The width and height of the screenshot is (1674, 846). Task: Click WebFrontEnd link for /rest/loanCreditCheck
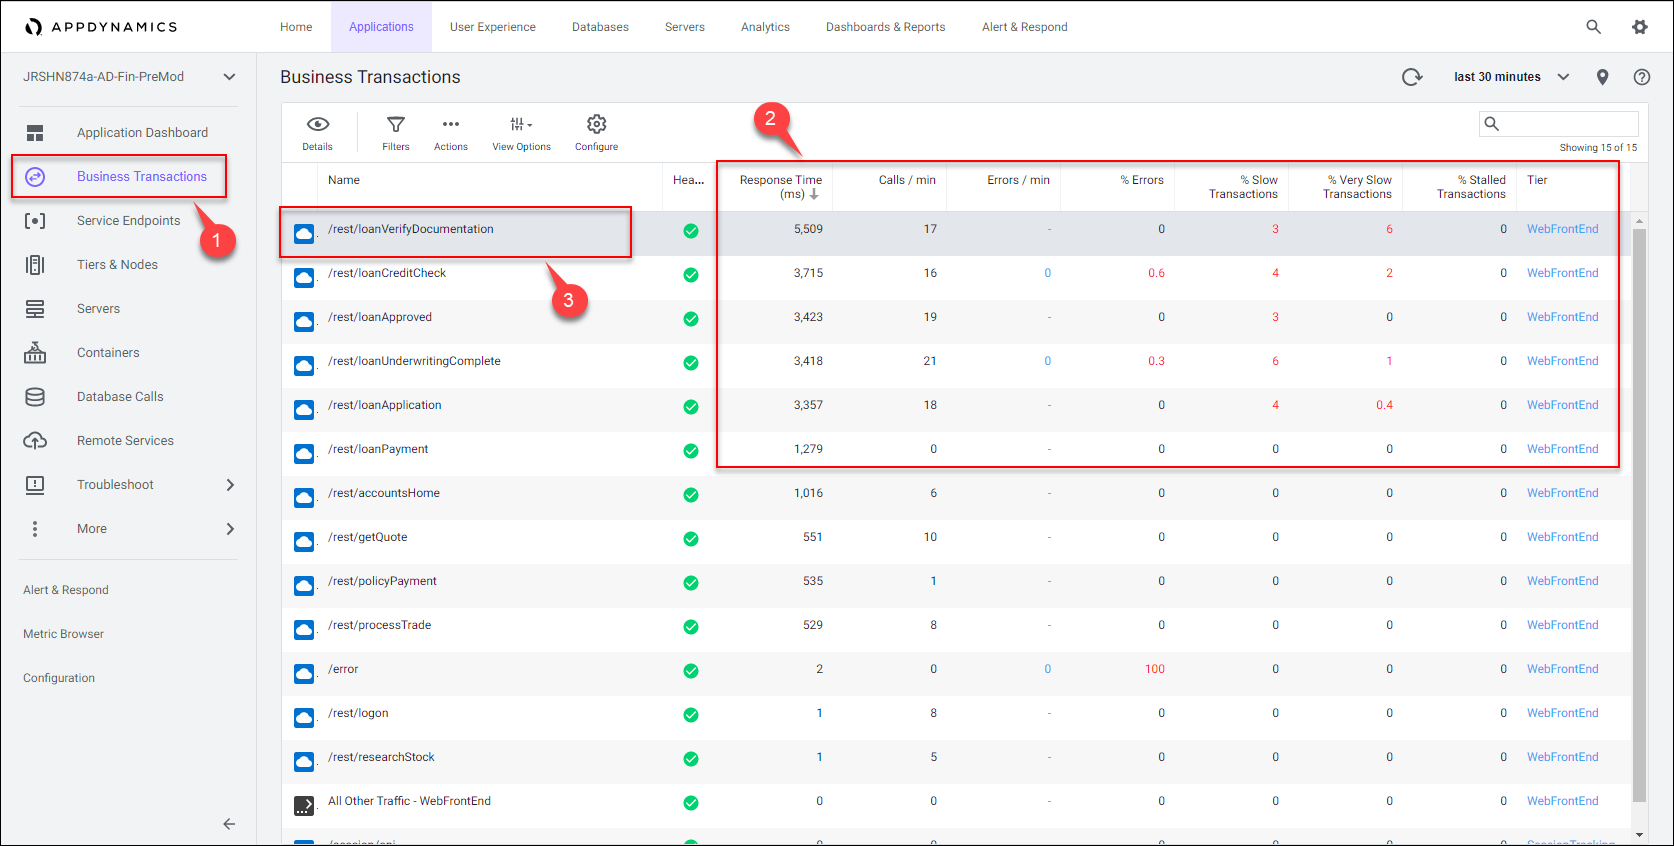[x=1562, y=273]
